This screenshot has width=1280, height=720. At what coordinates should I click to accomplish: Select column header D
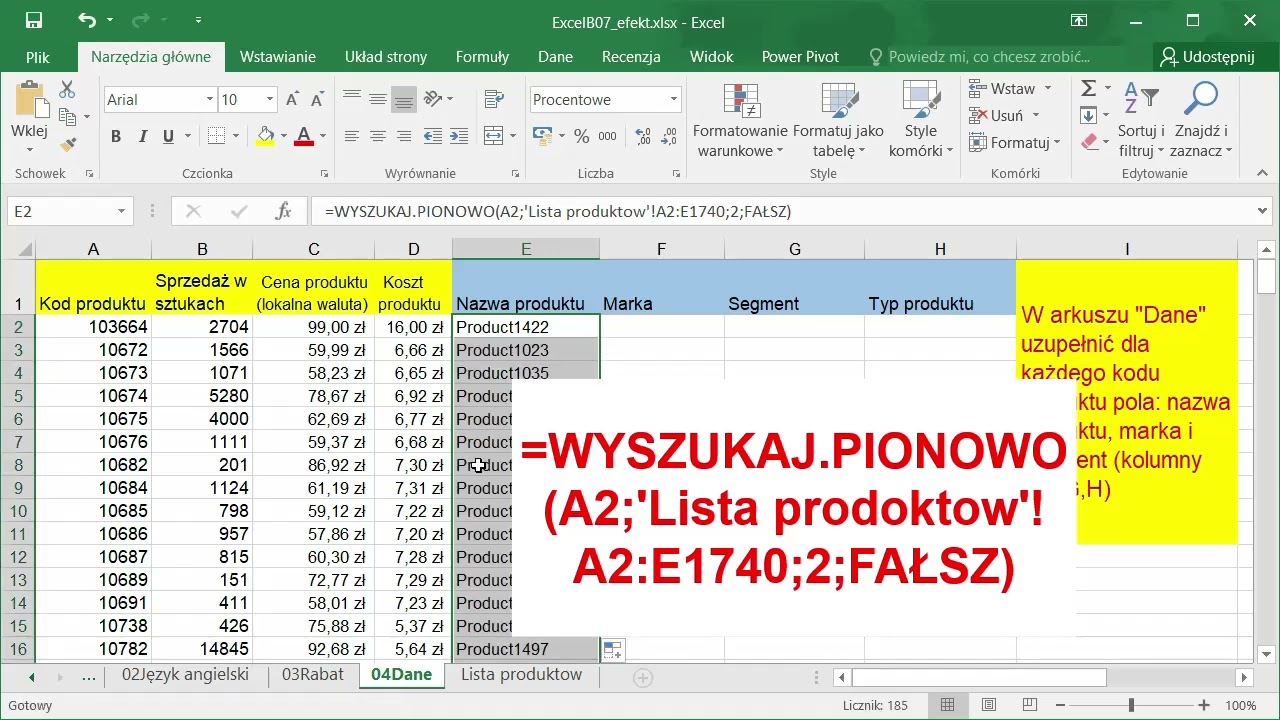click(x=413, y=249)
